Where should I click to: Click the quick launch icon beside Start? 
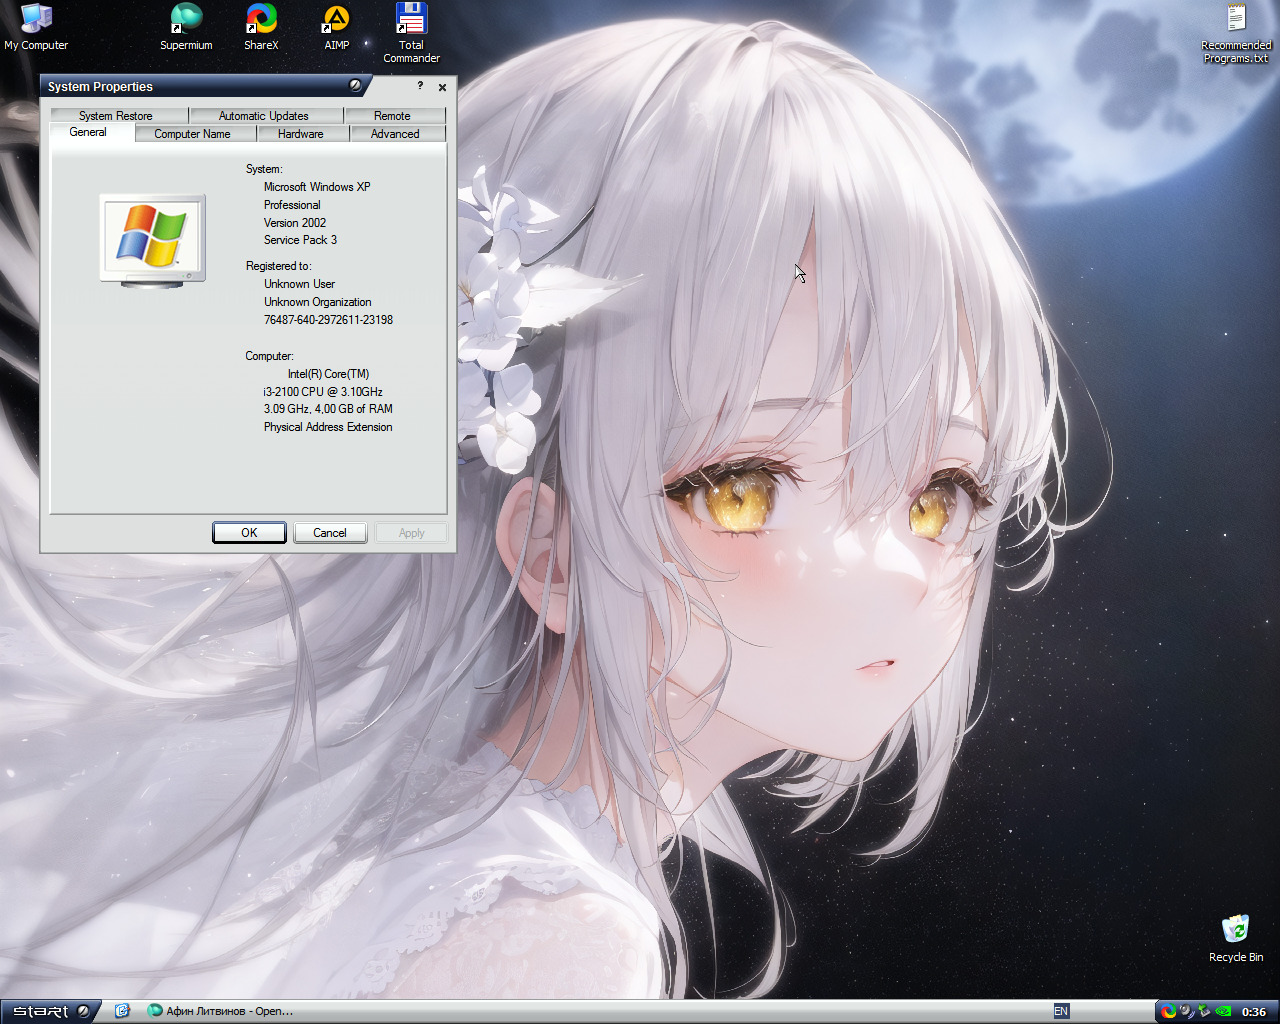coord(122,1011)
